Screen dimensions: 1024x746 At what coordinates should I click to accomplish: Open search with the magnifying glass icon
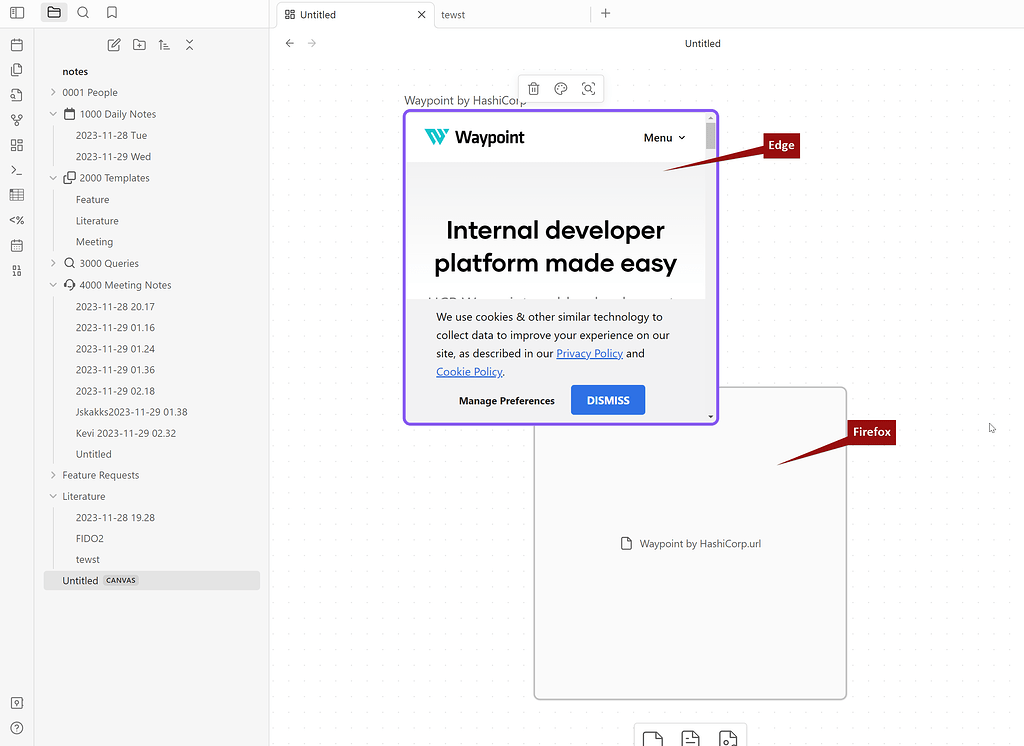83,14
